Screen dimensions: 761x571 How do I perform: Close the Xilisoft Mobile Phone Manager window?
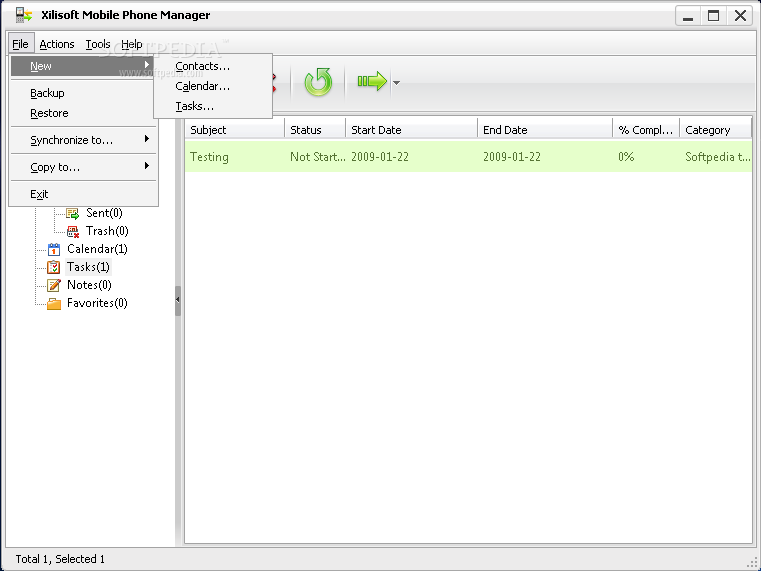[x=740, y=16]
